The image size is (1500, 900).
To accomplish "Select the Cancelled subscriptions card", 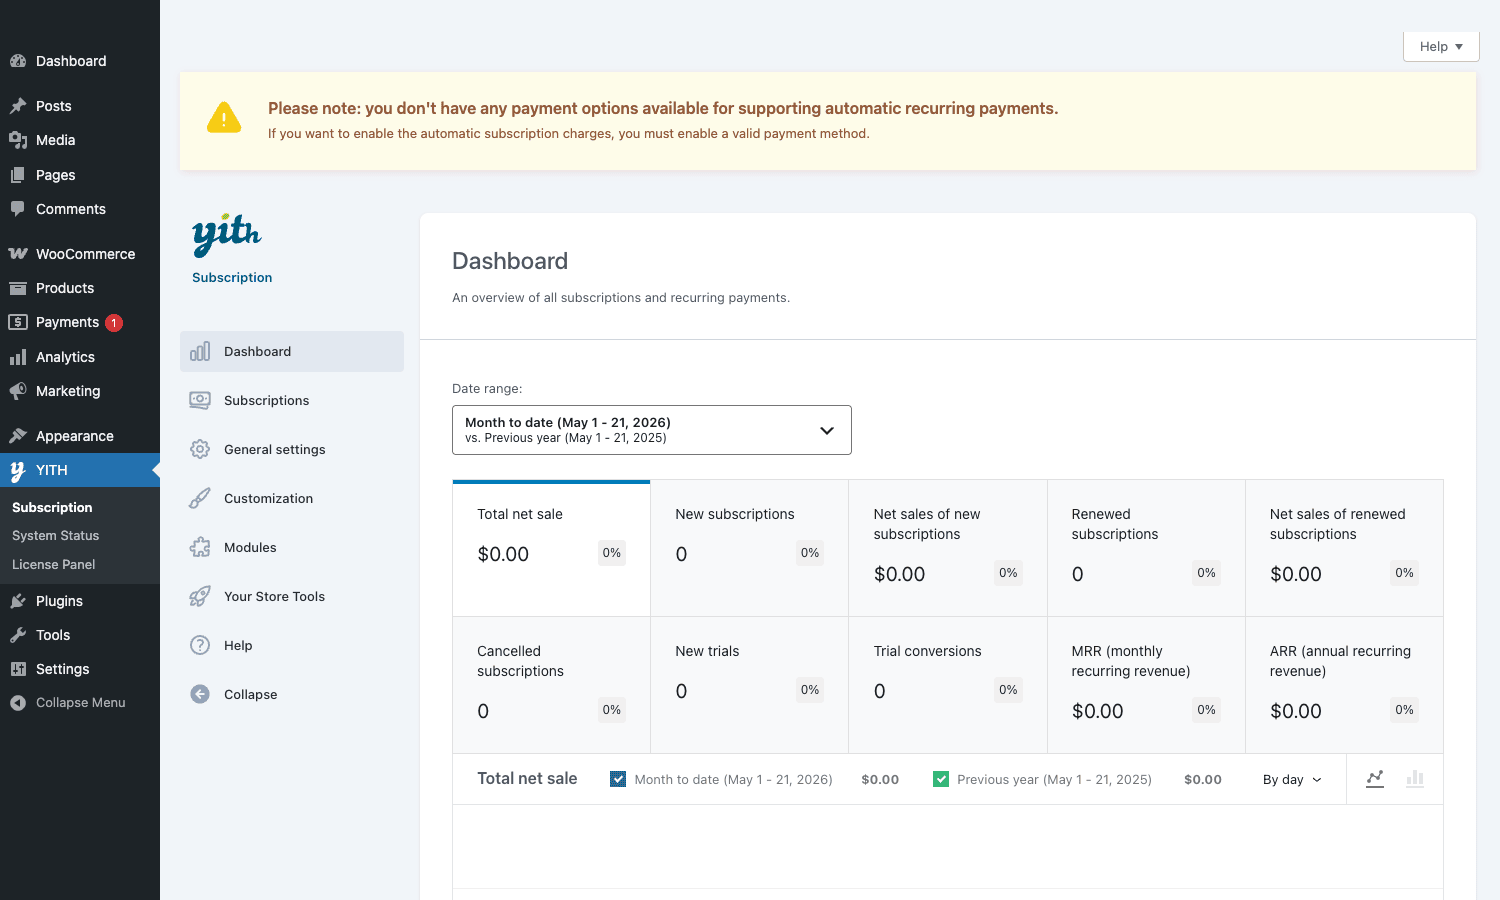I will pyautogui.click(x=551, y=685).
